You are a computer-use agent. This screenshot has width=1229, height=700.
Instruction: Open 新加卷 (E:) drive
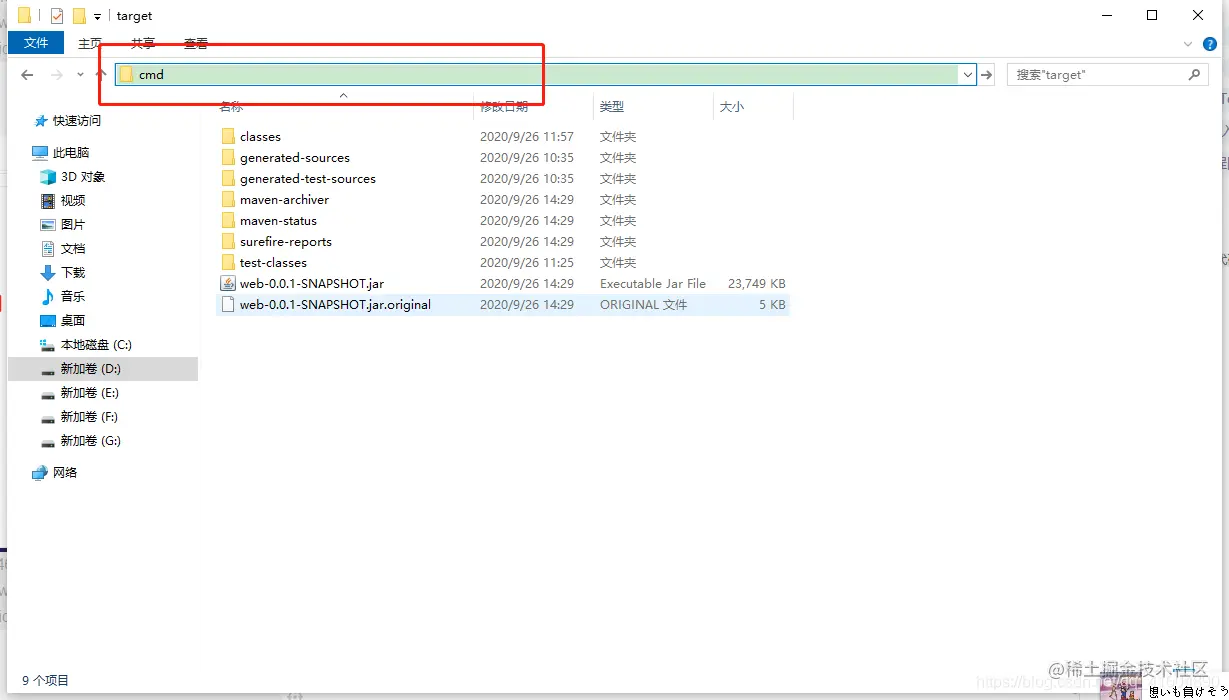pos(89,392)
